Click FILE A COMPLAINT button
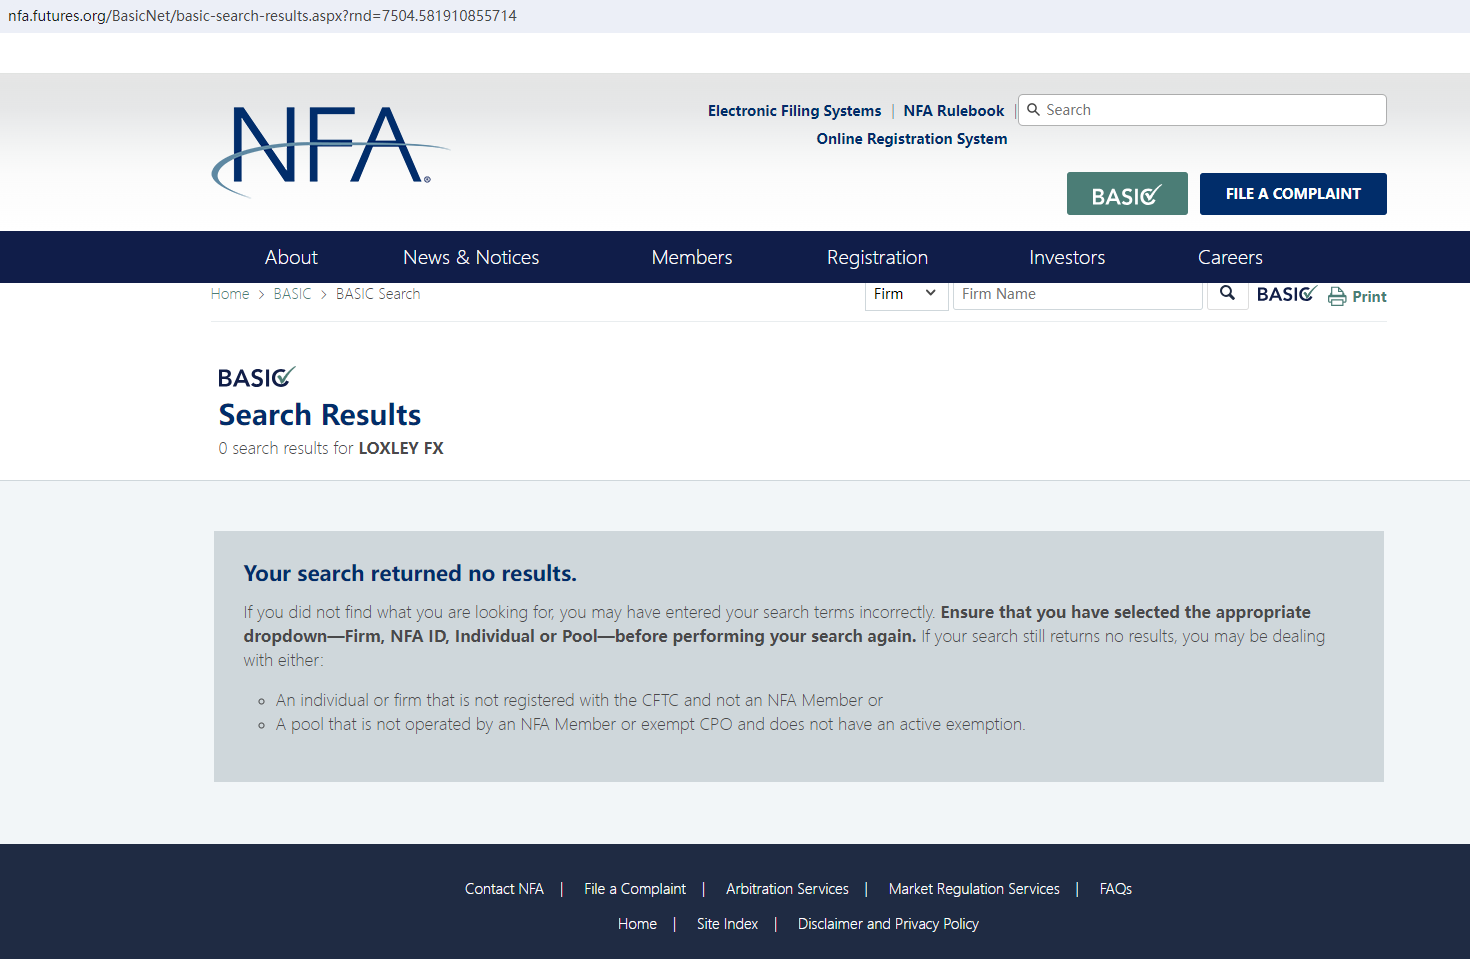This screenshot has width=1470, height=959. coord(1293,194)
